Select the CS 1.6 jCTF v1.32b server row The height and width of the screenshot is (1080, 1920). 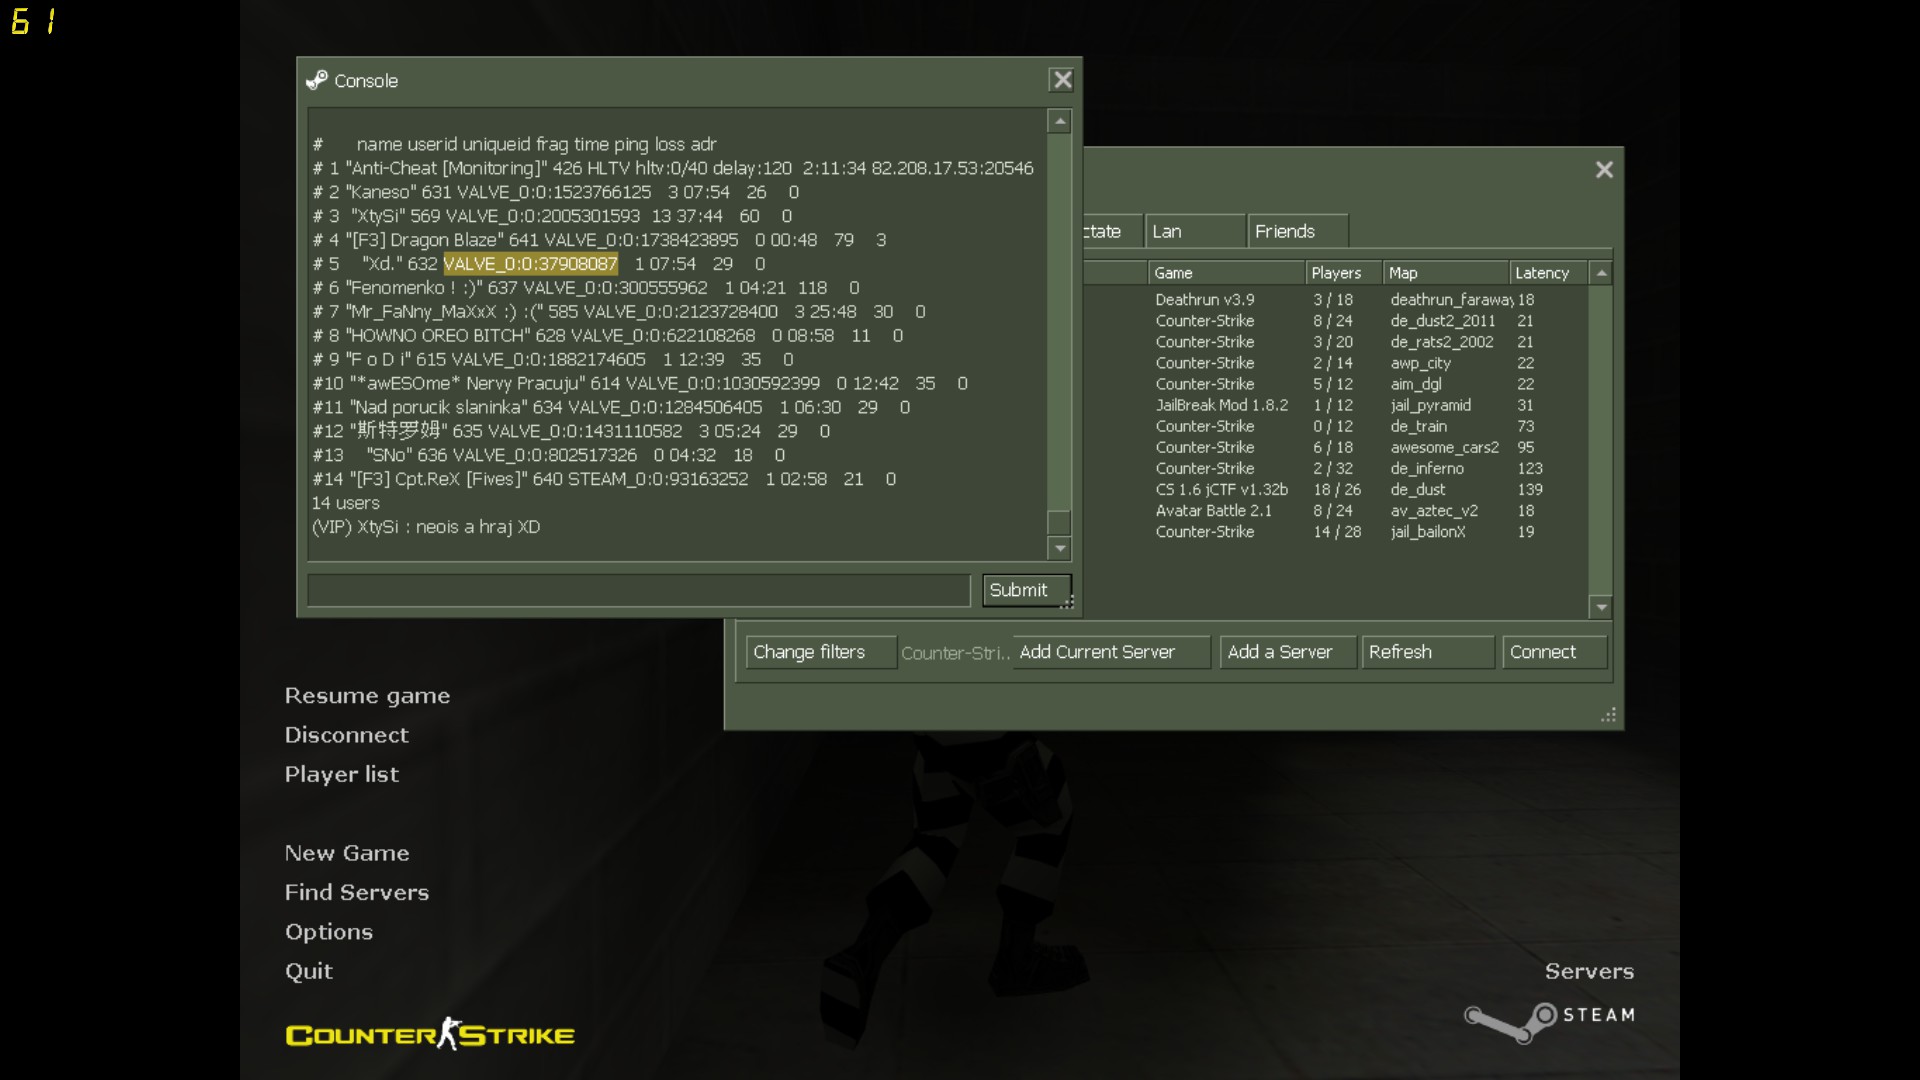(1336, 489)
